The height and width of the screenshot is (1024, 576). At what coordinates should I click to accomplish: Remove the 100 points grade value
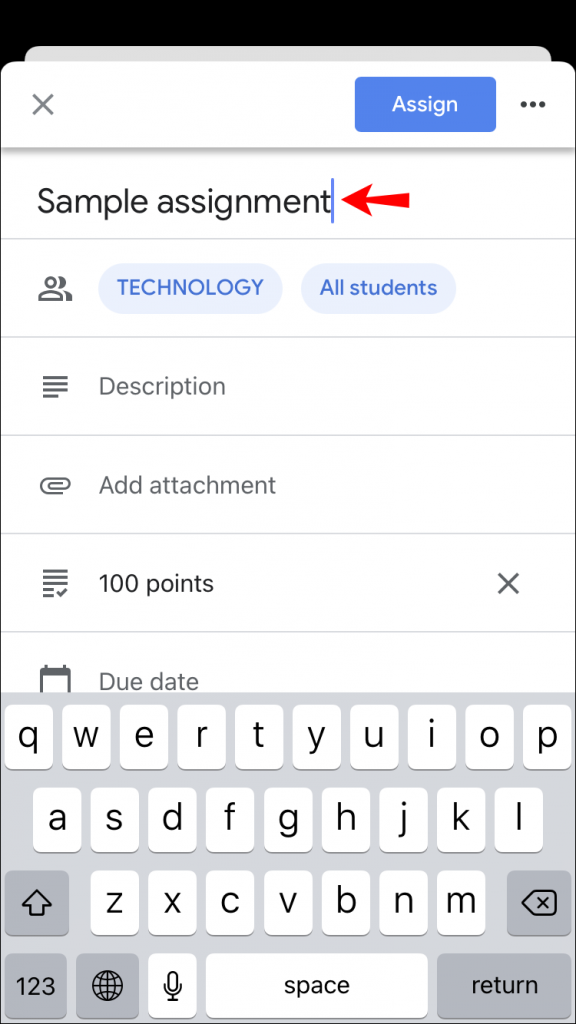(x=508, y=583)
